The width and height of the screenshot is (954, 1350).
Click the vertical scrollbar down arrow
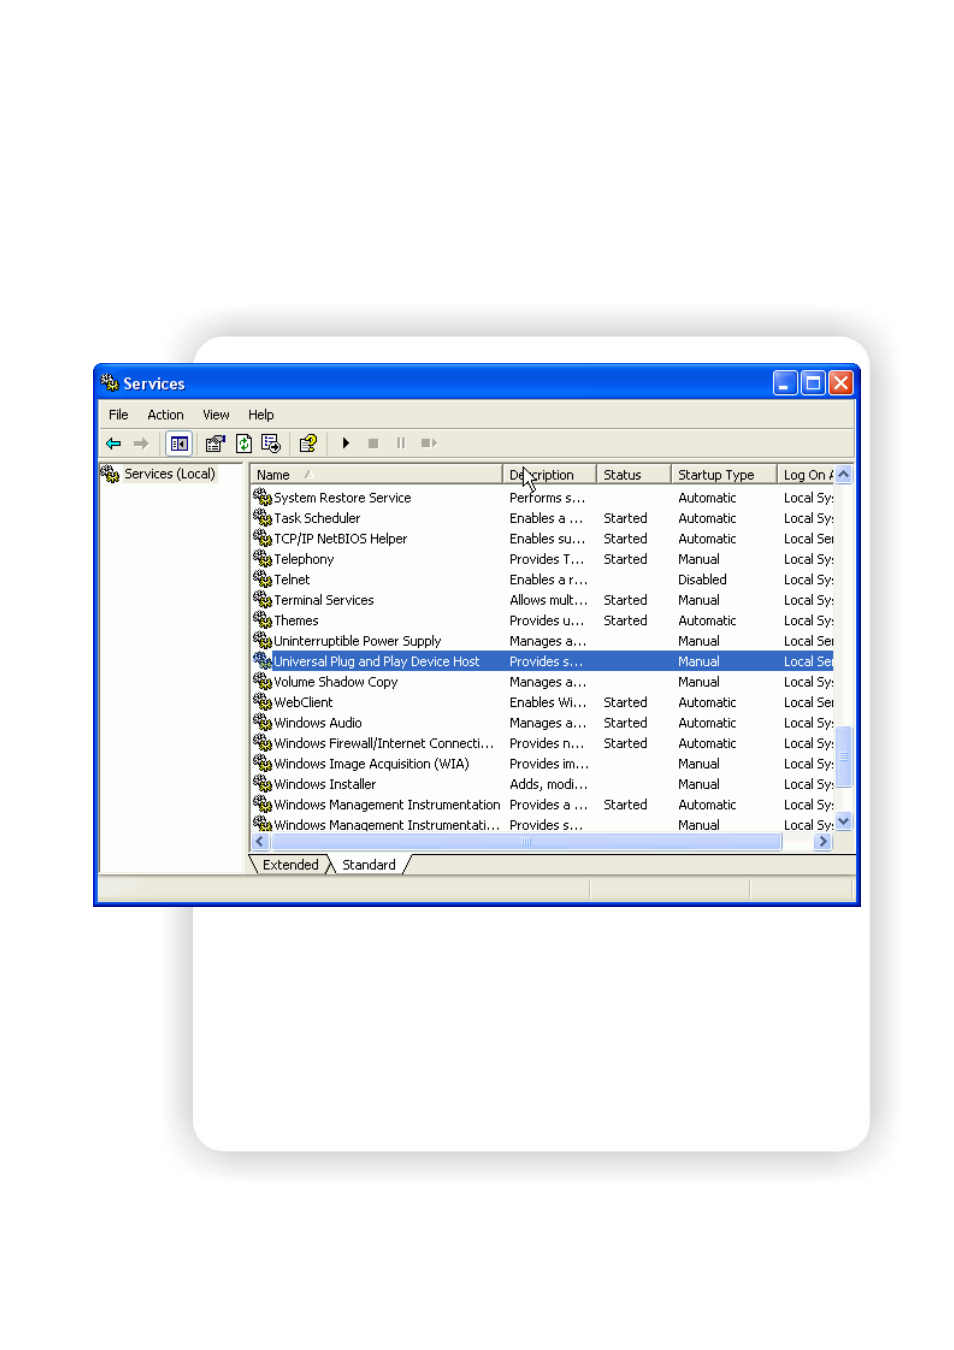pos(844,822)
